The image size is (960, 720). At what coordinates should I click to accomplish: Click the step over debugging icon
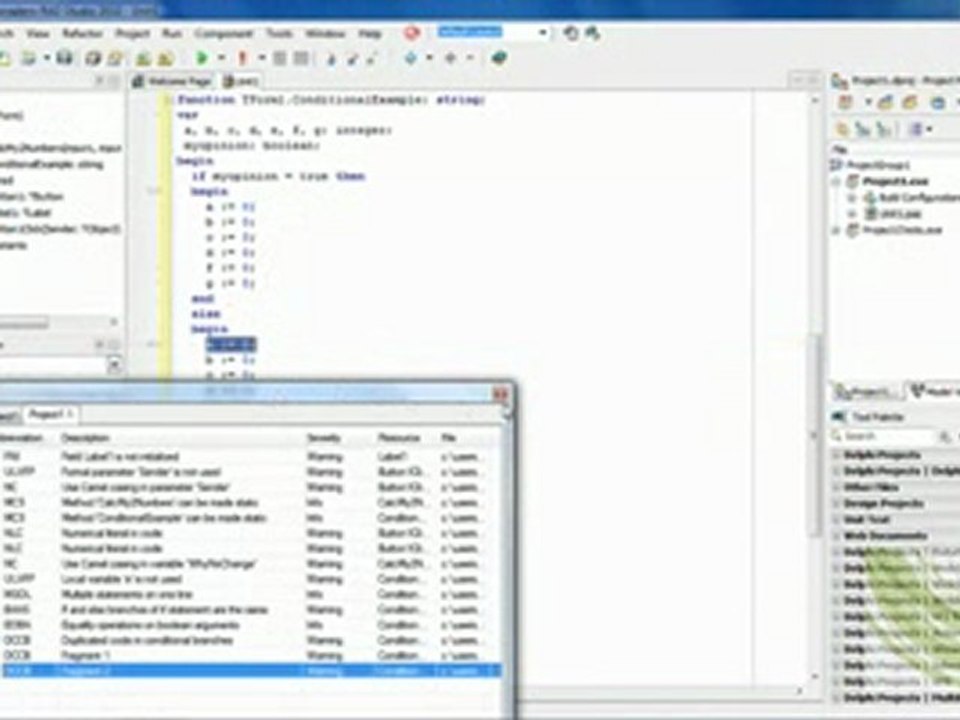pos(352,59)
